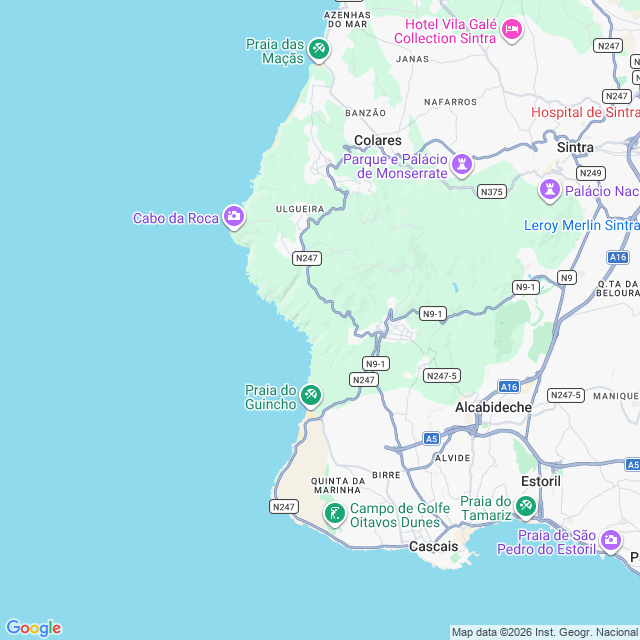The image size is (640, 640).
Task: Select the Parque e Palácio de Monserrate pin
Action: [x=462, y=165]
